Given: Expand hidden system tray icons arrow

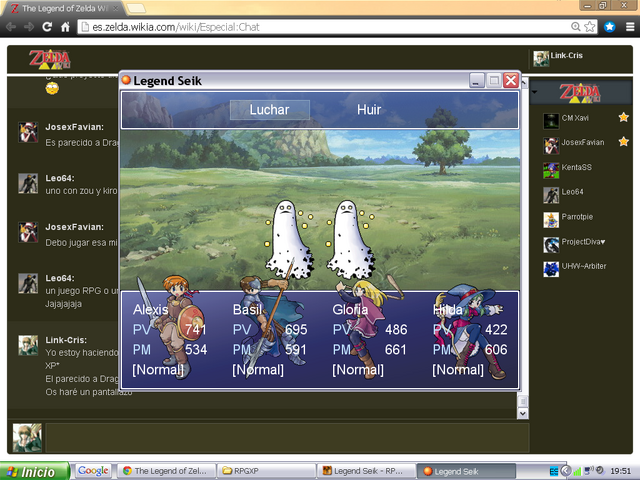Looking at the screenshot, I should point(566,471).
